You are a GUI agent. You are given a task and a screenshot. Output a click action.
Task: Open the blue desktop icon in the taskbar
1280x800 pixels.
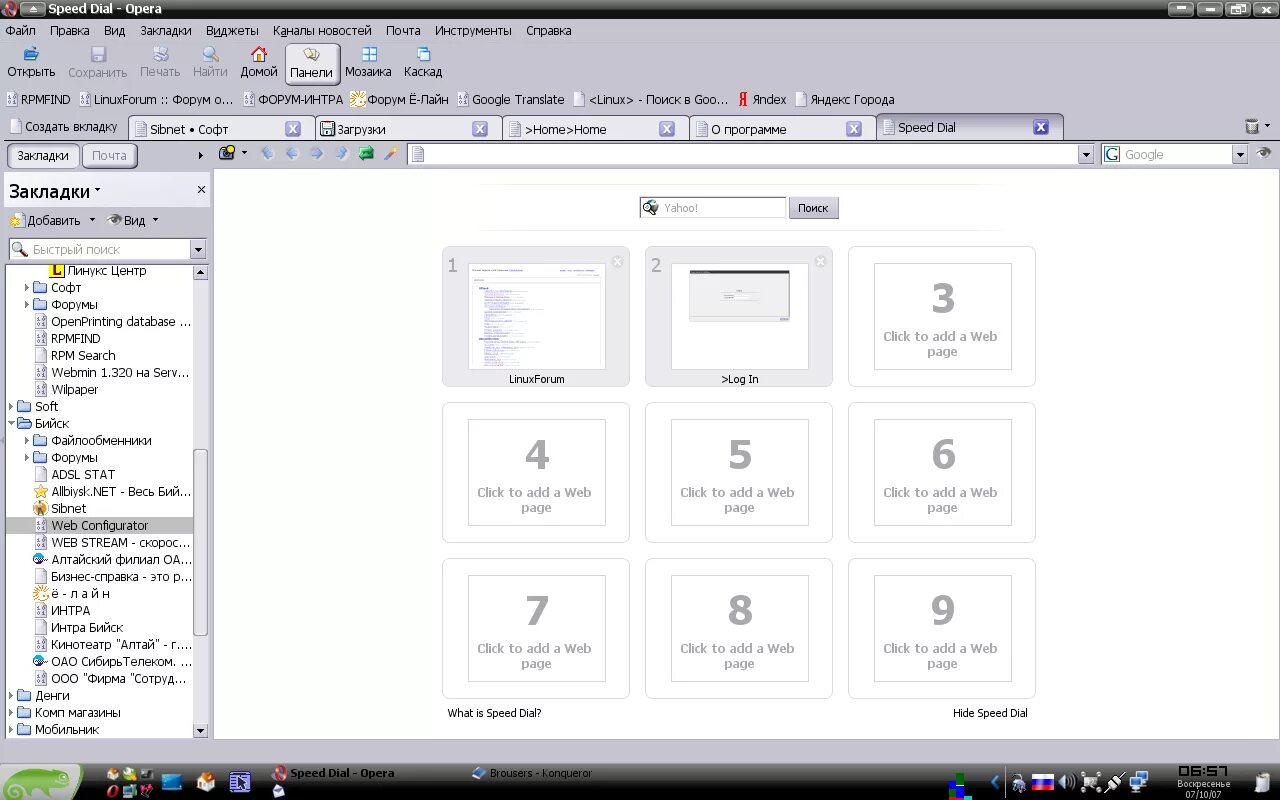[172, 782]
